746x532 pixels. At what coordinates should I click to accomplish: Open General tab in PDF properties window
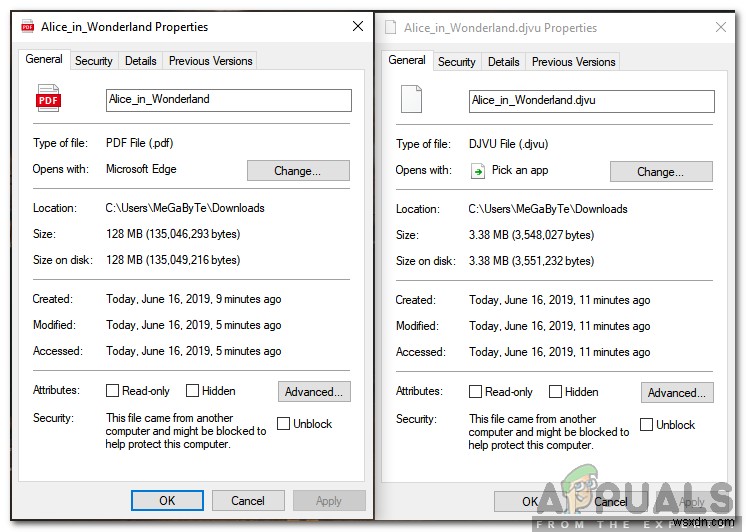point(44,59)
